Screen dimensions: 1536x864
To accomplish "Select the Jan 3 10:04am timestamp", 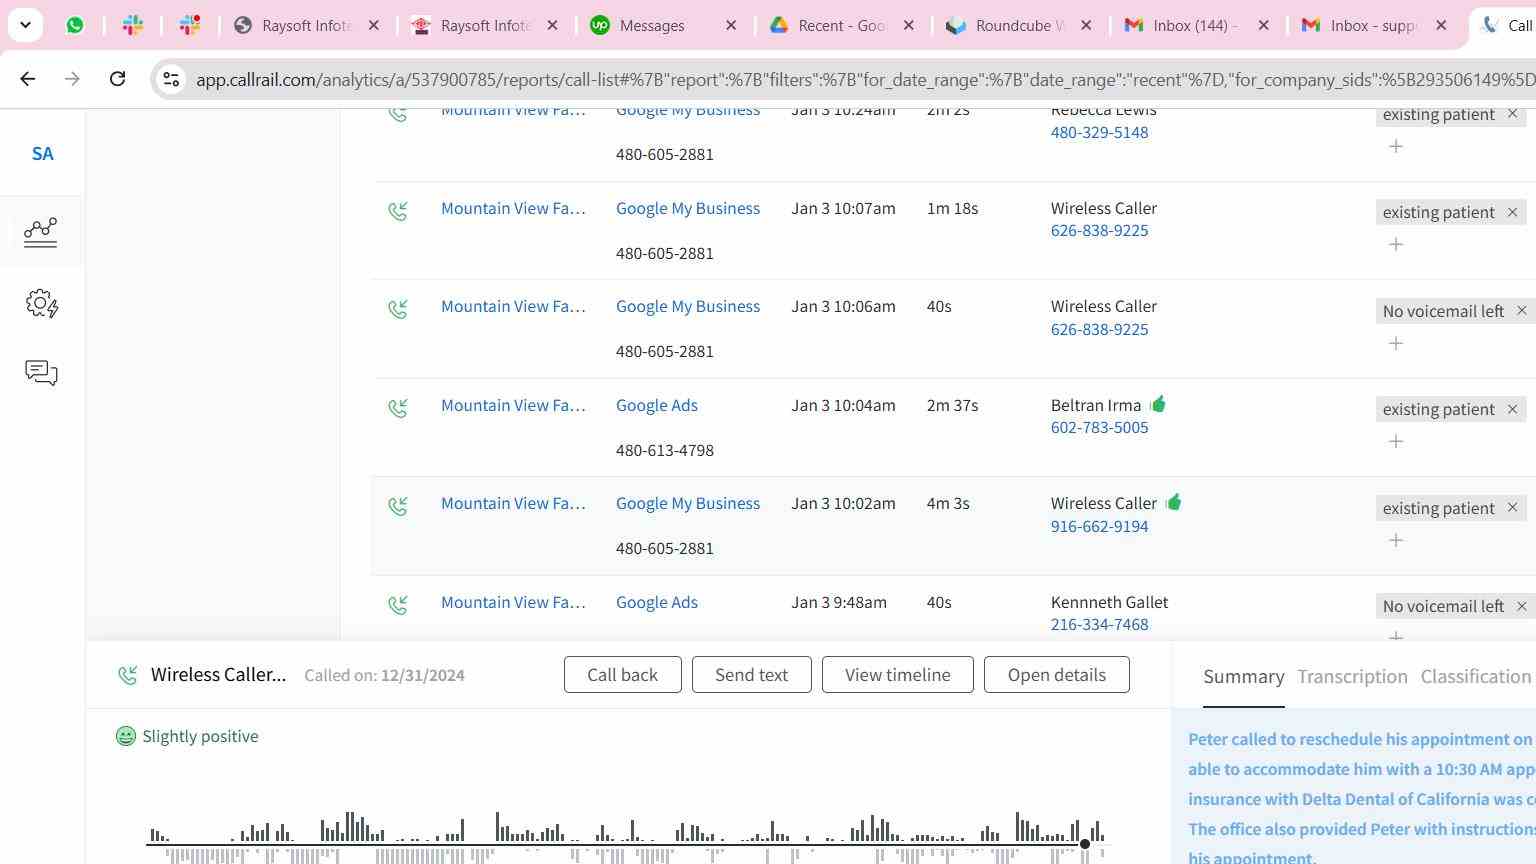I will click(x=843, y=405).
